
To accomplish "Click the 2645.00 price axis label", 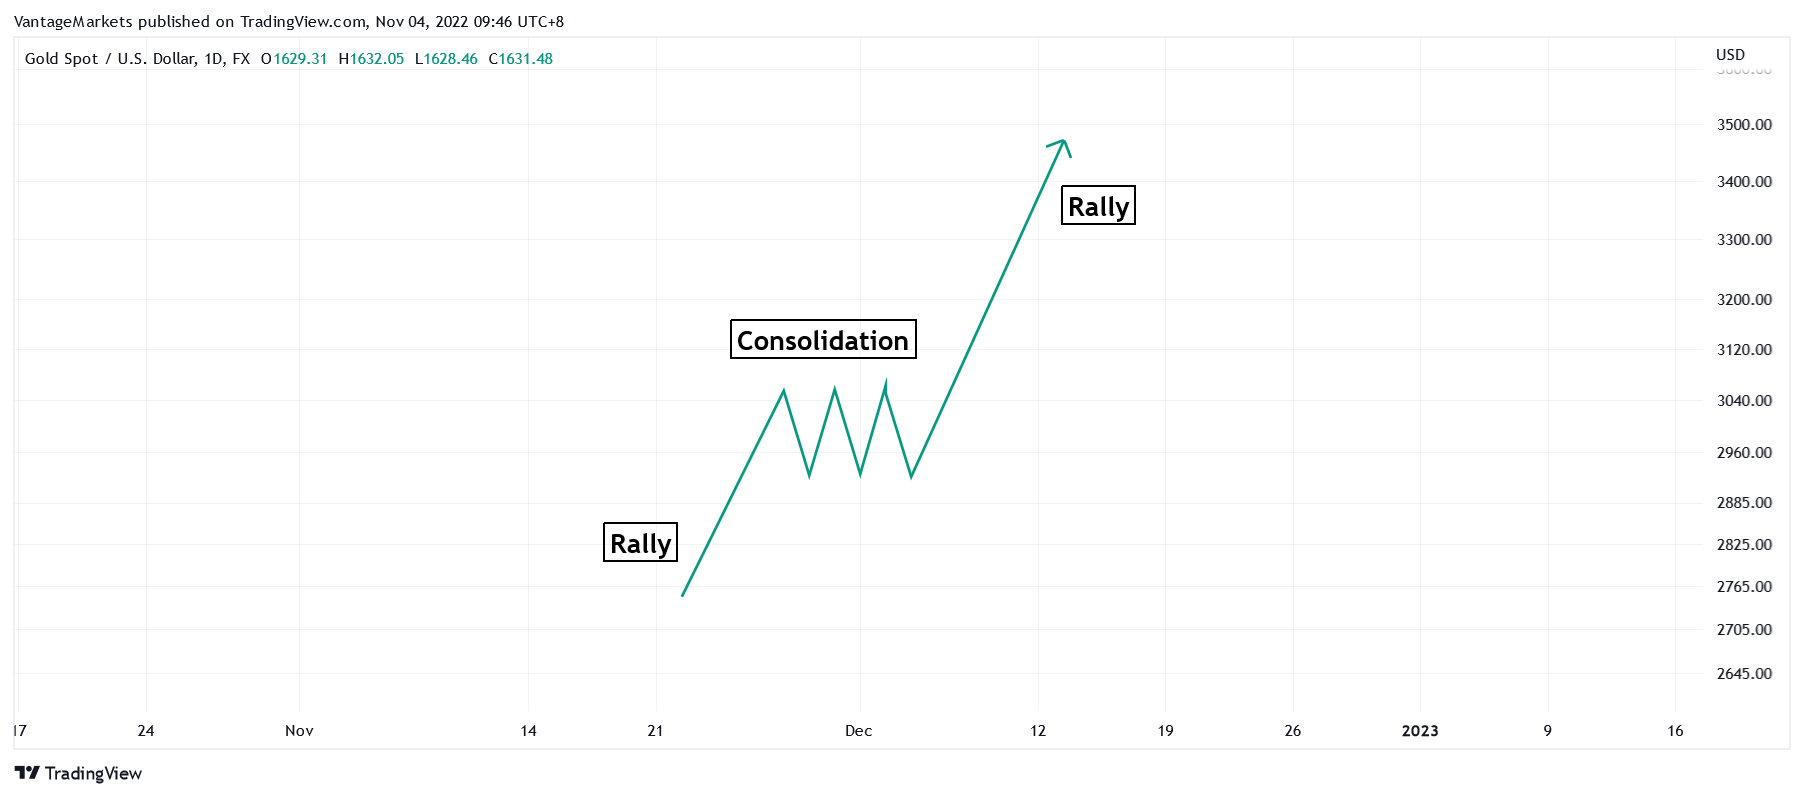I will pos(1744,674).
